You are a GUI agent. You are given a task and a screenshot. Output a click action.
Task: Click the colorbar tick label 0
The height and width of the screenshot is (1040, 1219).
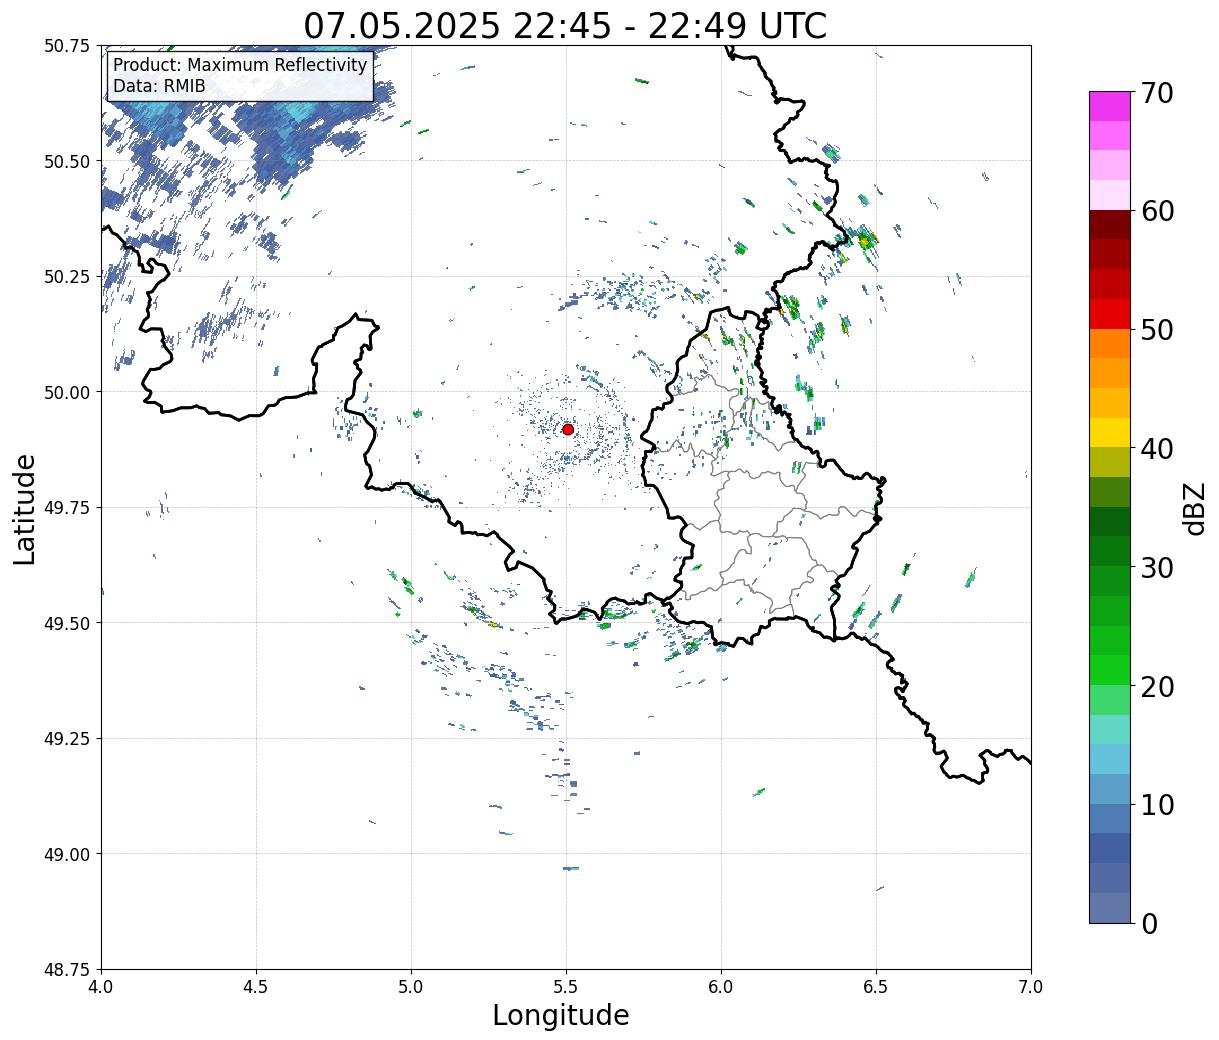click(1149, 923)
